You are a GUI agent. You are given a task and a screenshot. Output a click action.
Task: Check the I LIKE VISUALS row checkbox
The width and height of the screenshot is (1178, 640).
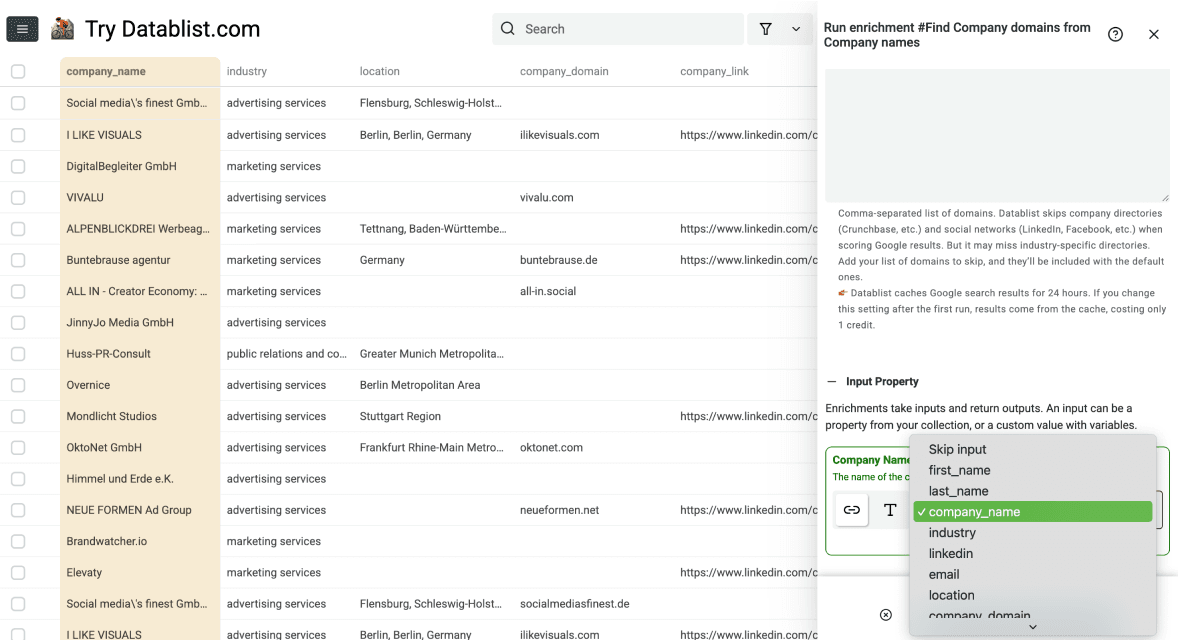(x=18, y=135)
